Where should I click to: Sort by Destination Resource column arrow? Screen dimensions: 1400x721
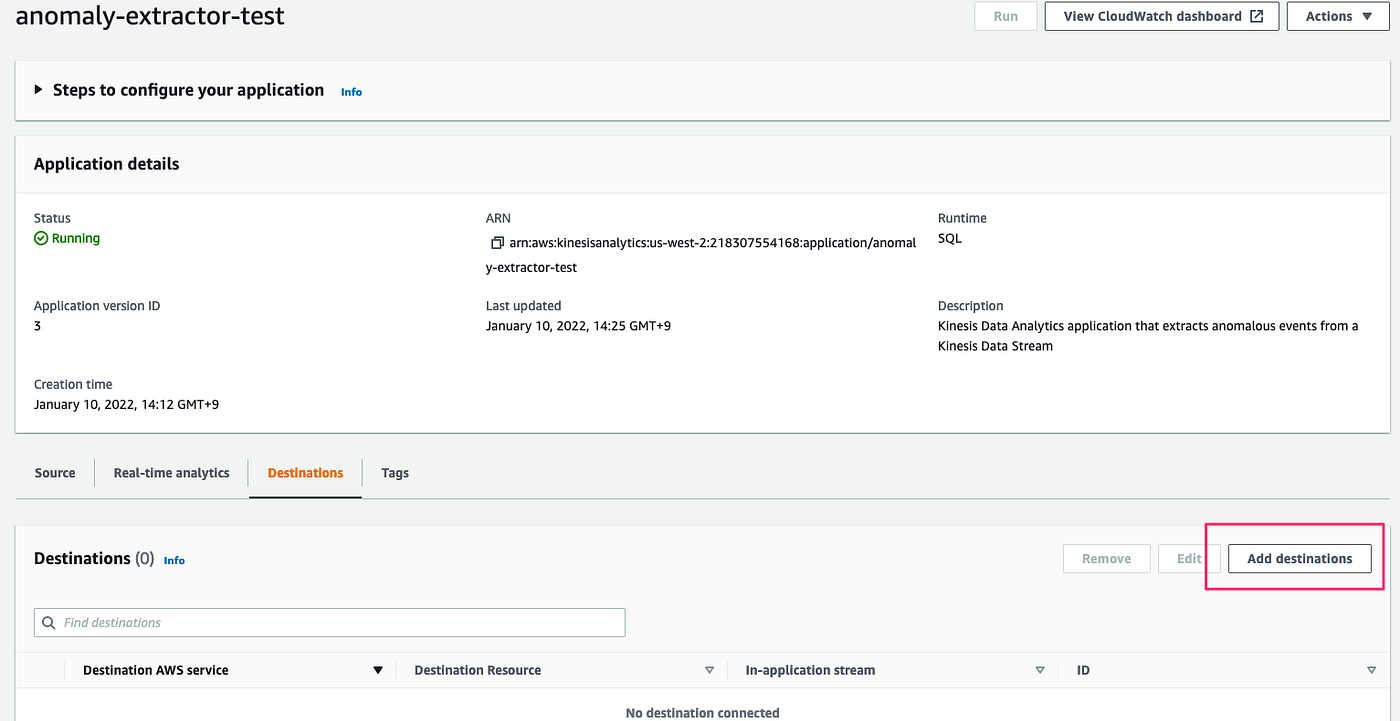[709, 670]
